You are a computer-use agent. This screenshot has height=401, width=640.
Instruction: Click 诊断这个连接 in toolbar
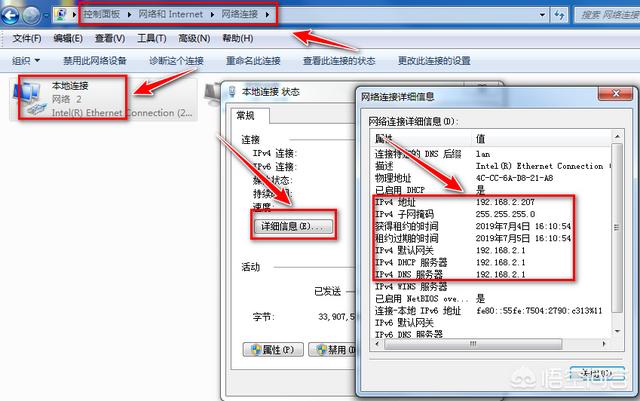coord(176,61)
